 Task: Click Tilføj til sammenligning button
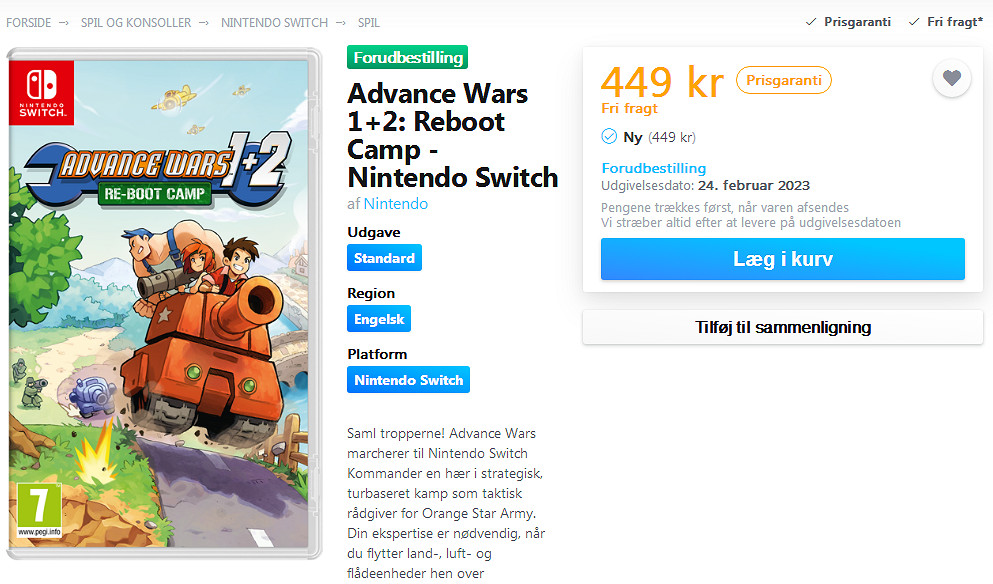click(782, 327)
